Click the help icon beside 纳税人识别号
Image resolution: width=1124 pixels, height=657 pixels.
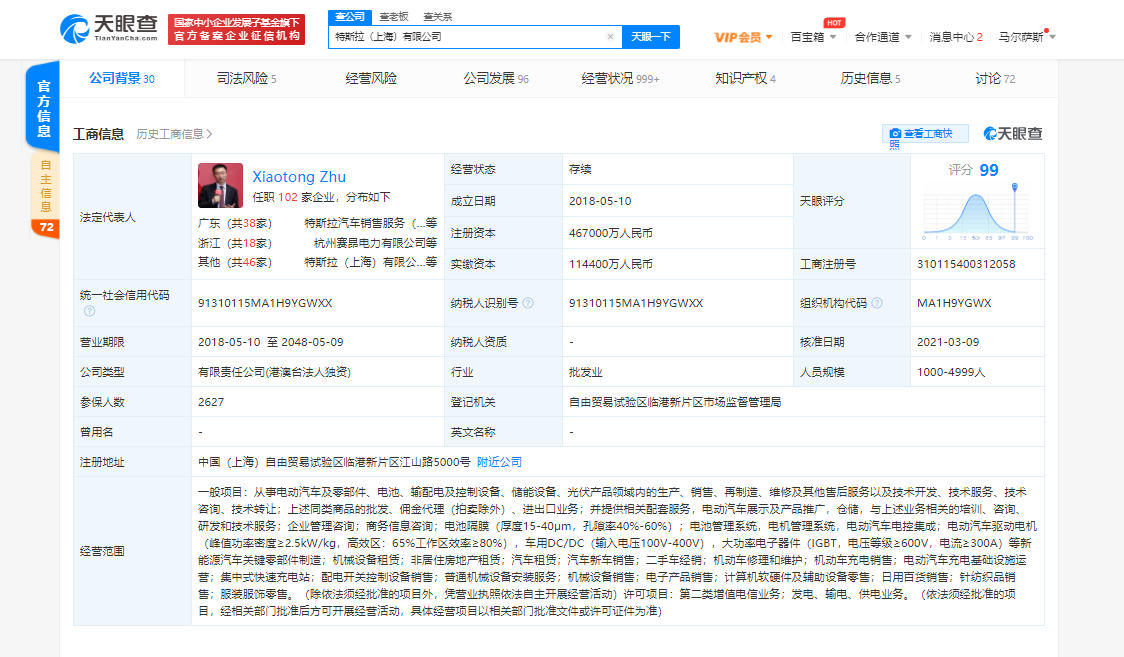[x=528, y=303]
